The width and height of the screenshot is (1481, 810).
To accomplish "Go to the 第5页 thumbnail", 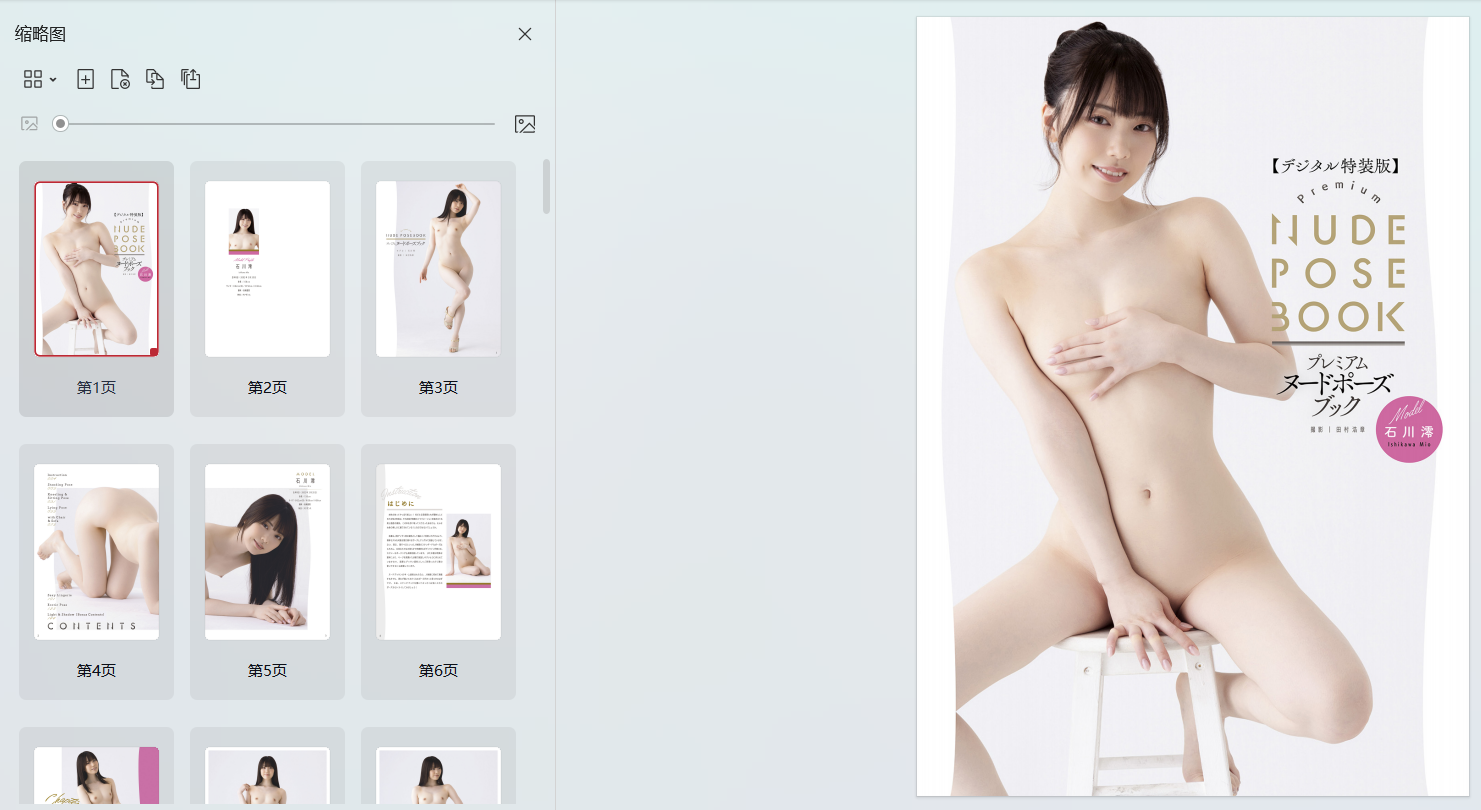I will [x=267, y=552].
